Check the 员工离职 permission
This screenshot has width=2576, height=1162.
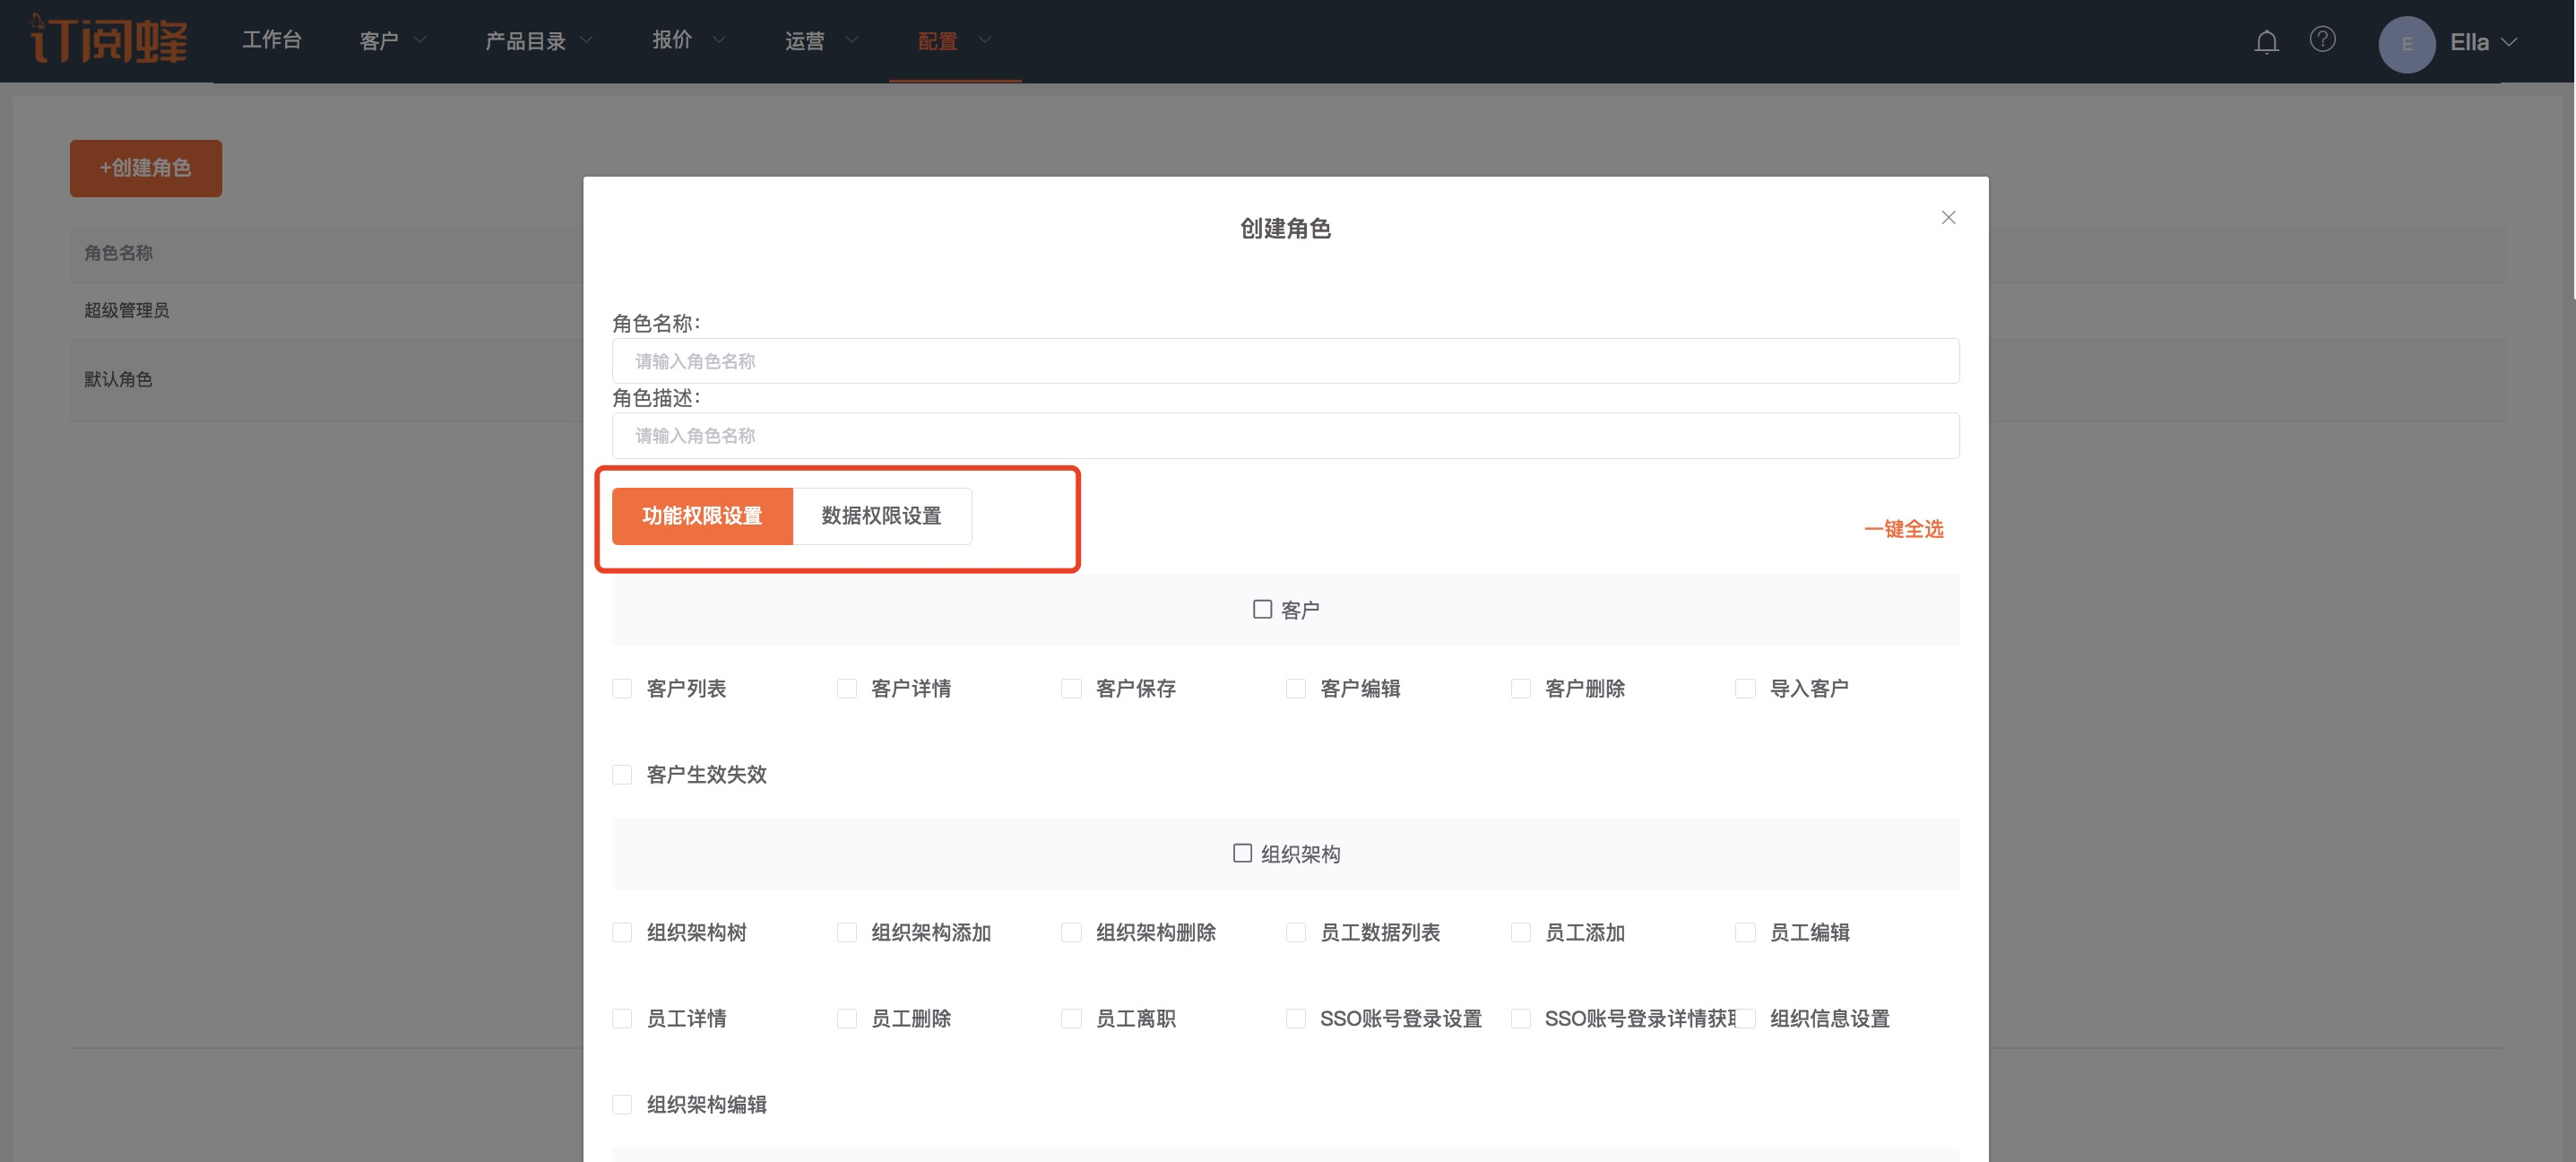point(1071,1018)
